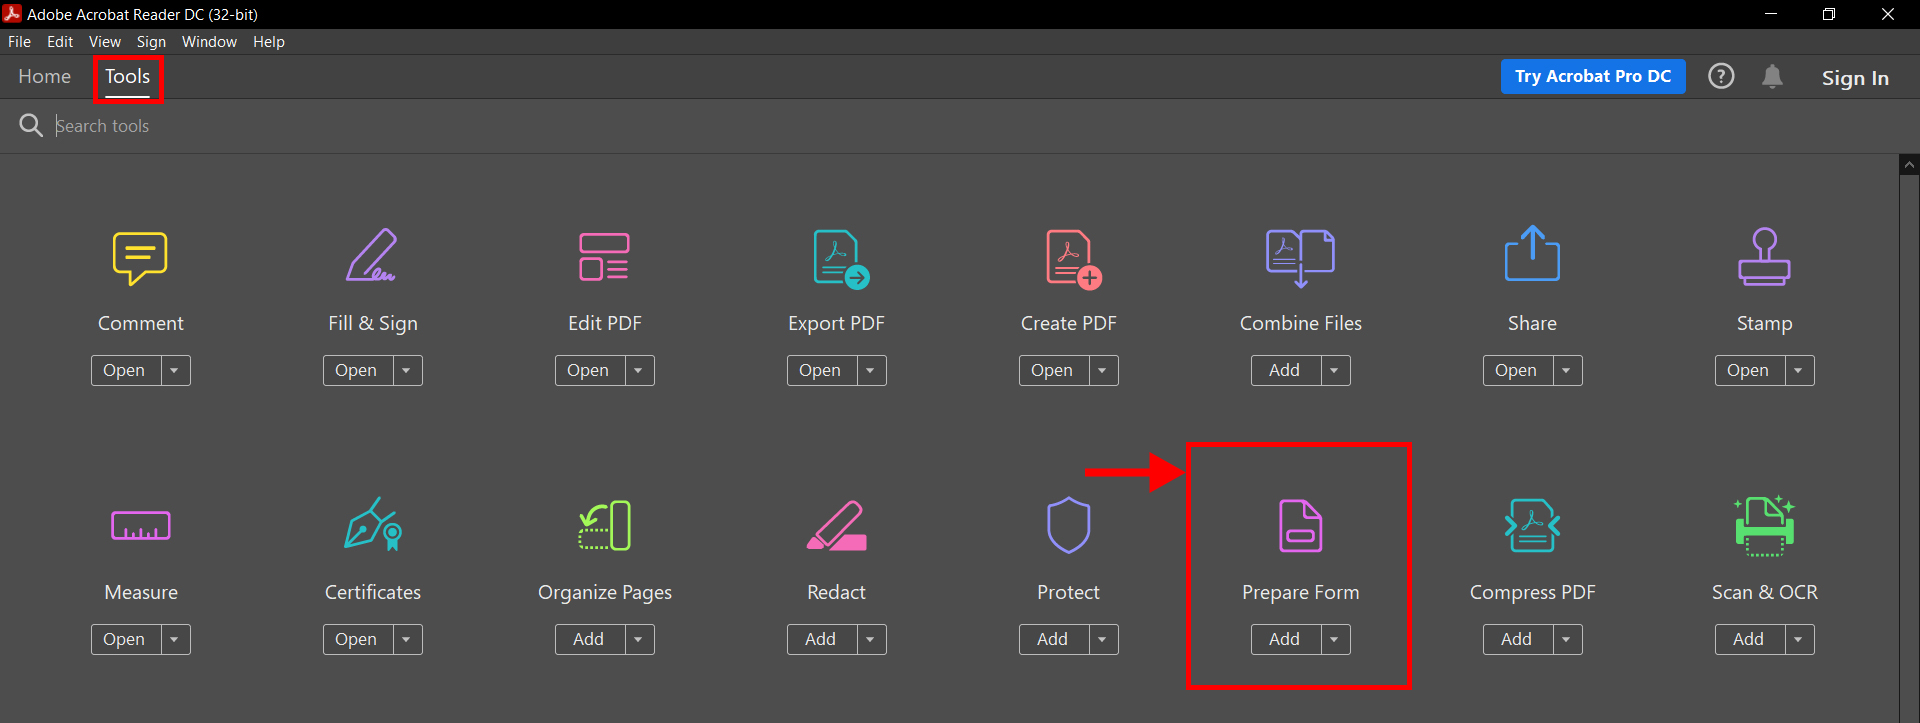Expand dropdown arrow beside Certificates Open
This screenshot has width=1920, height=723.
click(x=407, y=639)
